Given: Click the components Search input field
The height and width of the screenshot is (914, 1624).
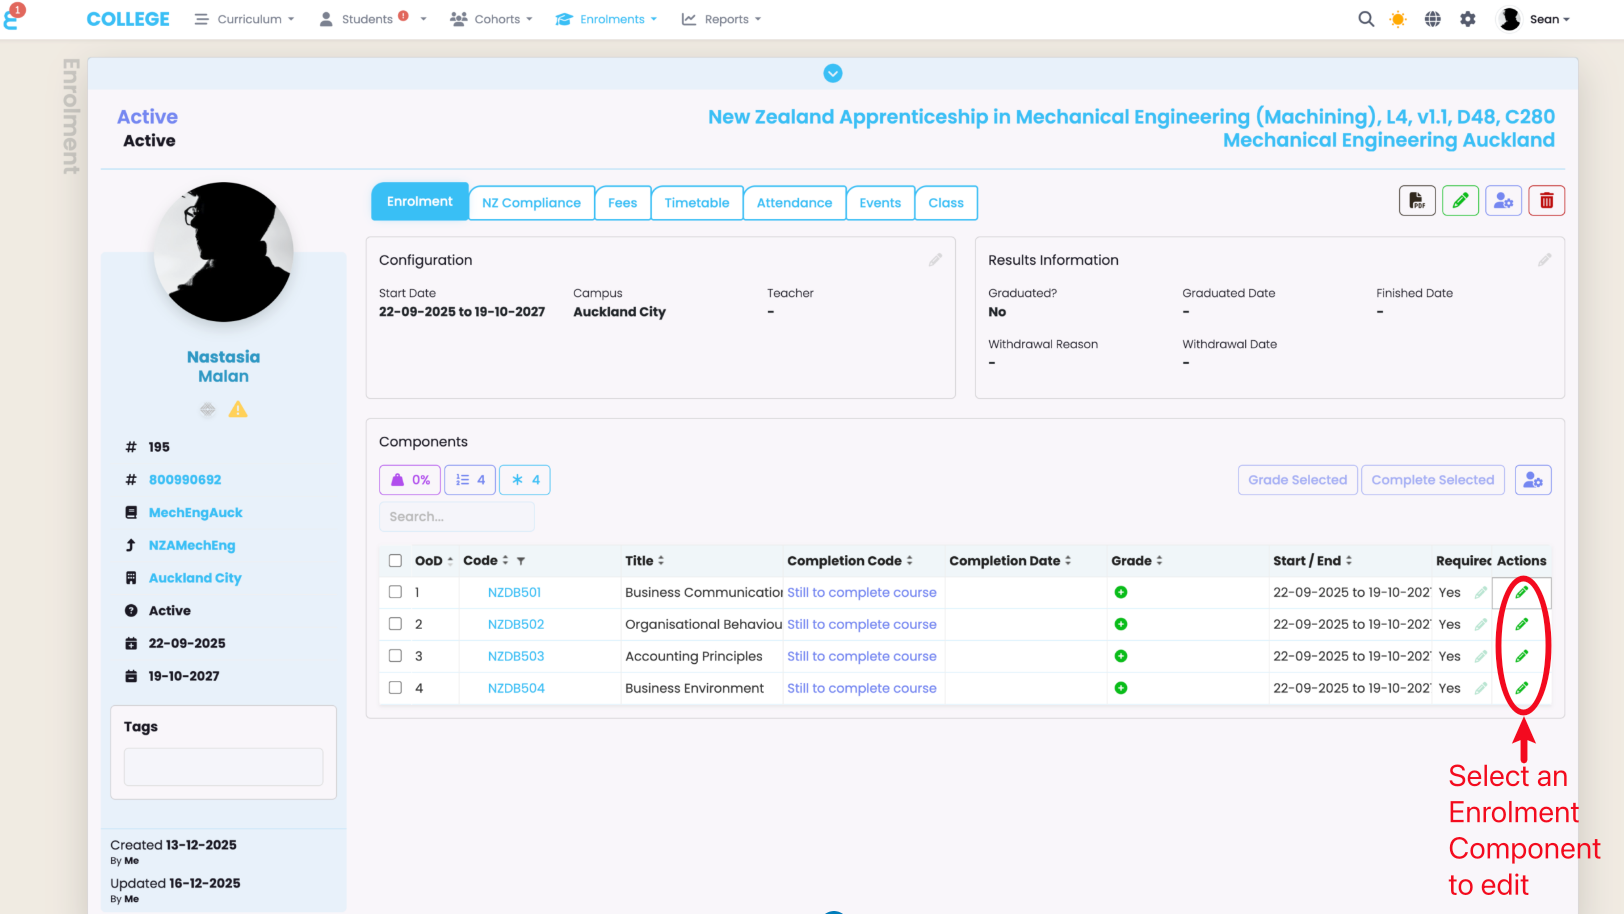Looking at the screenshot, I should tap(456, 517).
